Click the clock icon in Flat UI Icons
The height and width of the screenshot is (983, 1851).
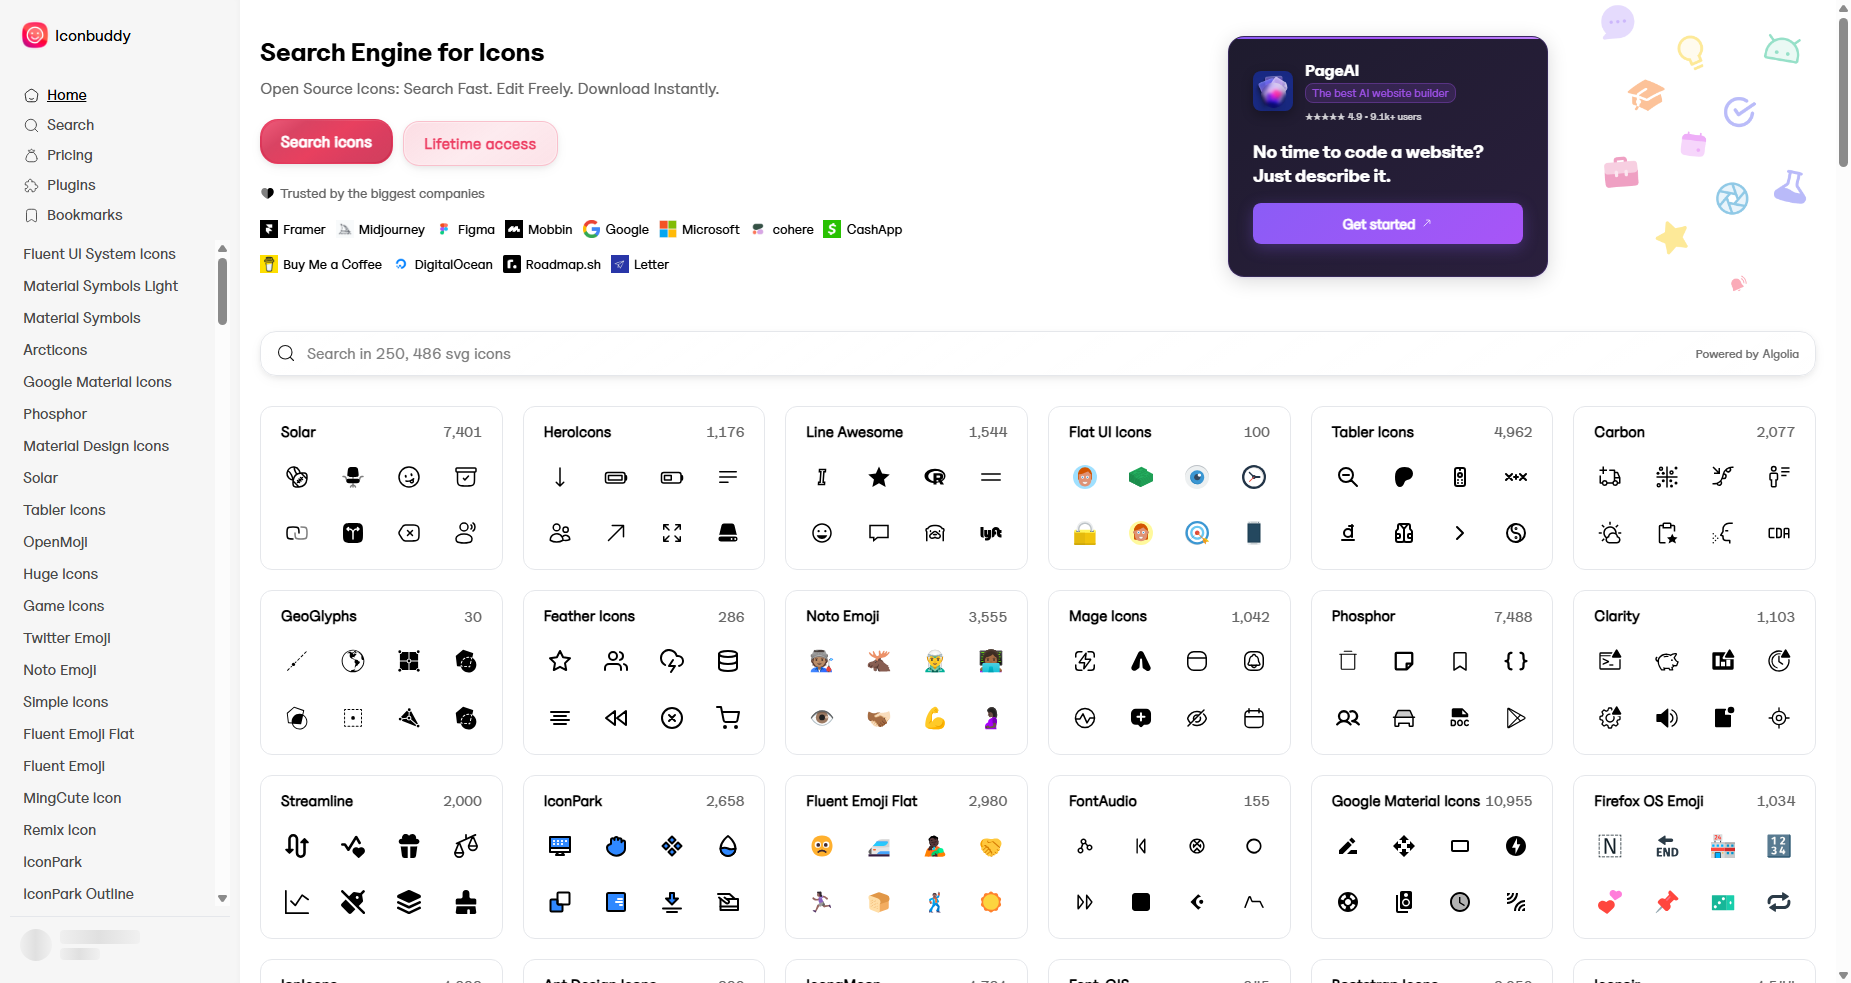click(1254, 477)
